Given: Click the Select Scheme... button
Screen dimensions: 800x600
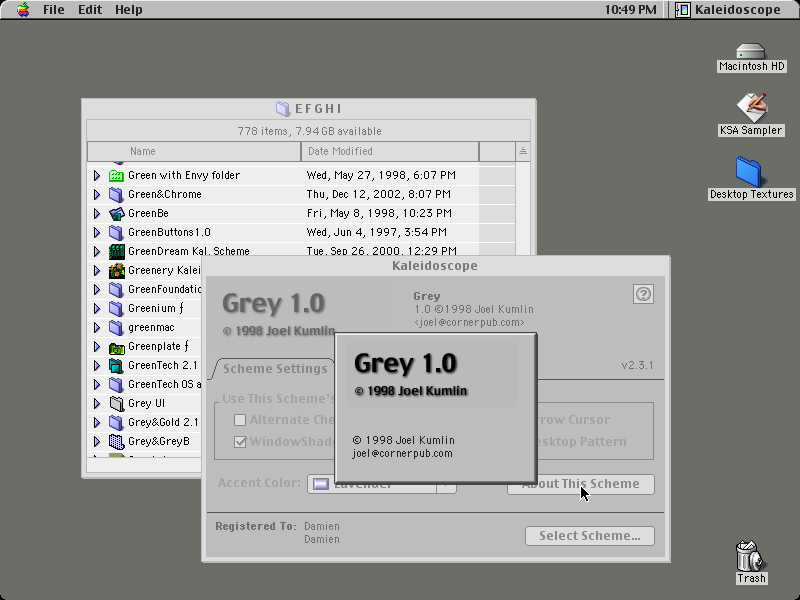Looking at the screenshot, I should (x=590, y=536).
